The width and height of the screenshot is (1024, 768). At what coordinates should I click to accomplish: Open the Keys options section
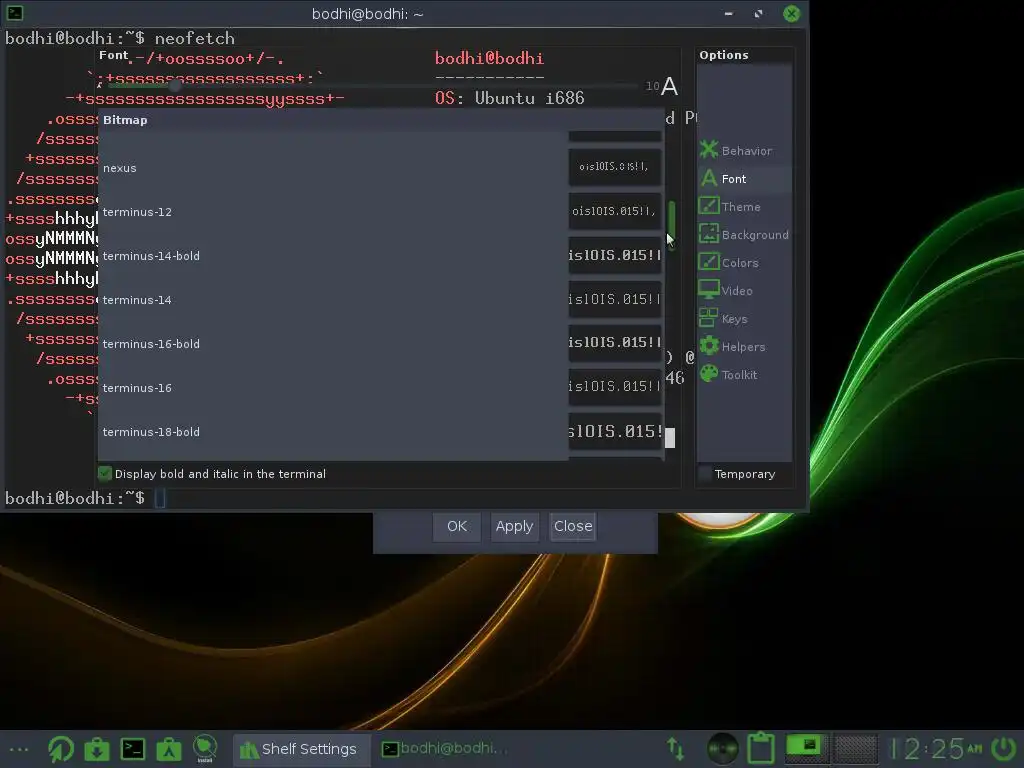tap(744, 319)
